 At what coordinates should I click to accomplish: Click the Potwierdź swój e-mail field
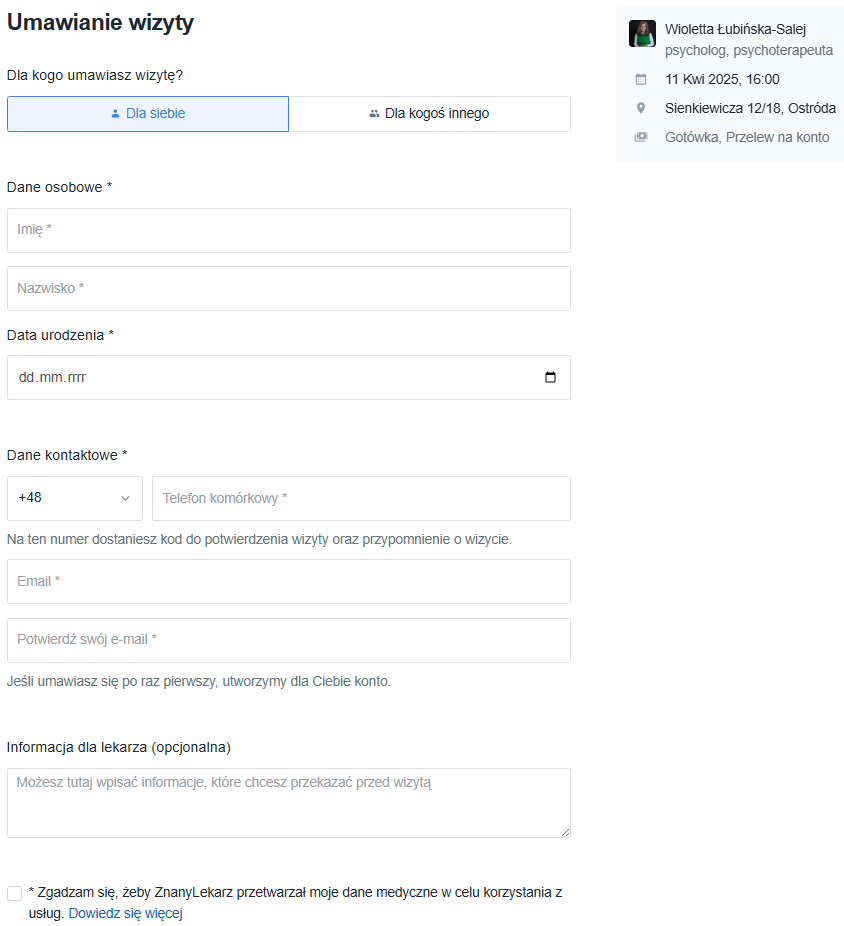(x=289, y=640)
